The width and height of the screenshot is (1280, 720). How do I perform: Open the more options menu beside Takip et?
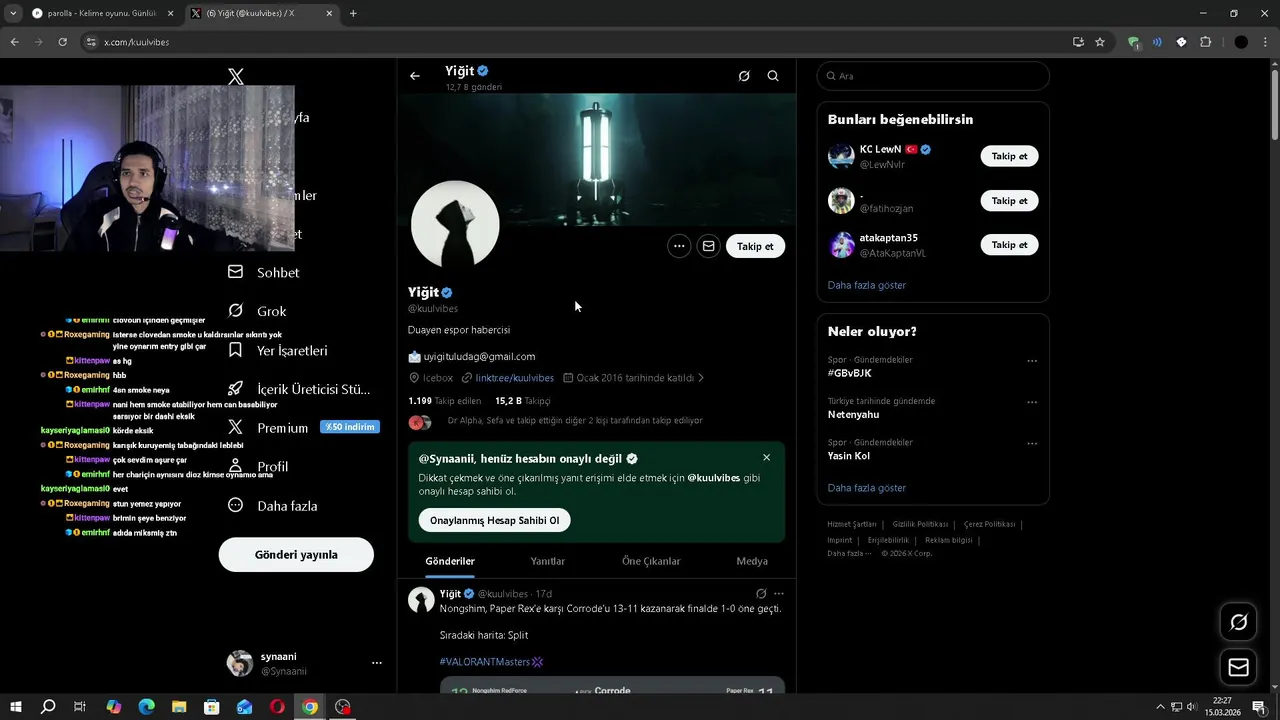tap(679, 246)
